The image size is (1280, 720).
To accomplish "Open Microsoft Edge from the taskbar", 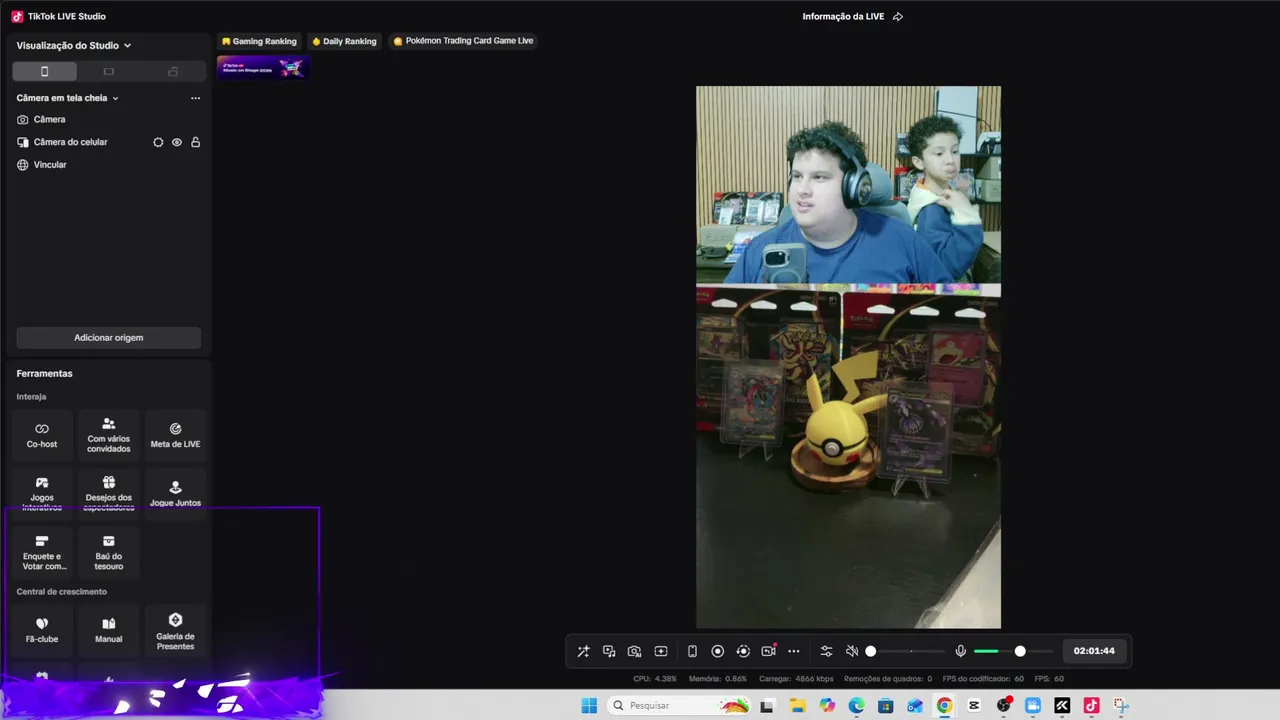I will pos(856,705).
